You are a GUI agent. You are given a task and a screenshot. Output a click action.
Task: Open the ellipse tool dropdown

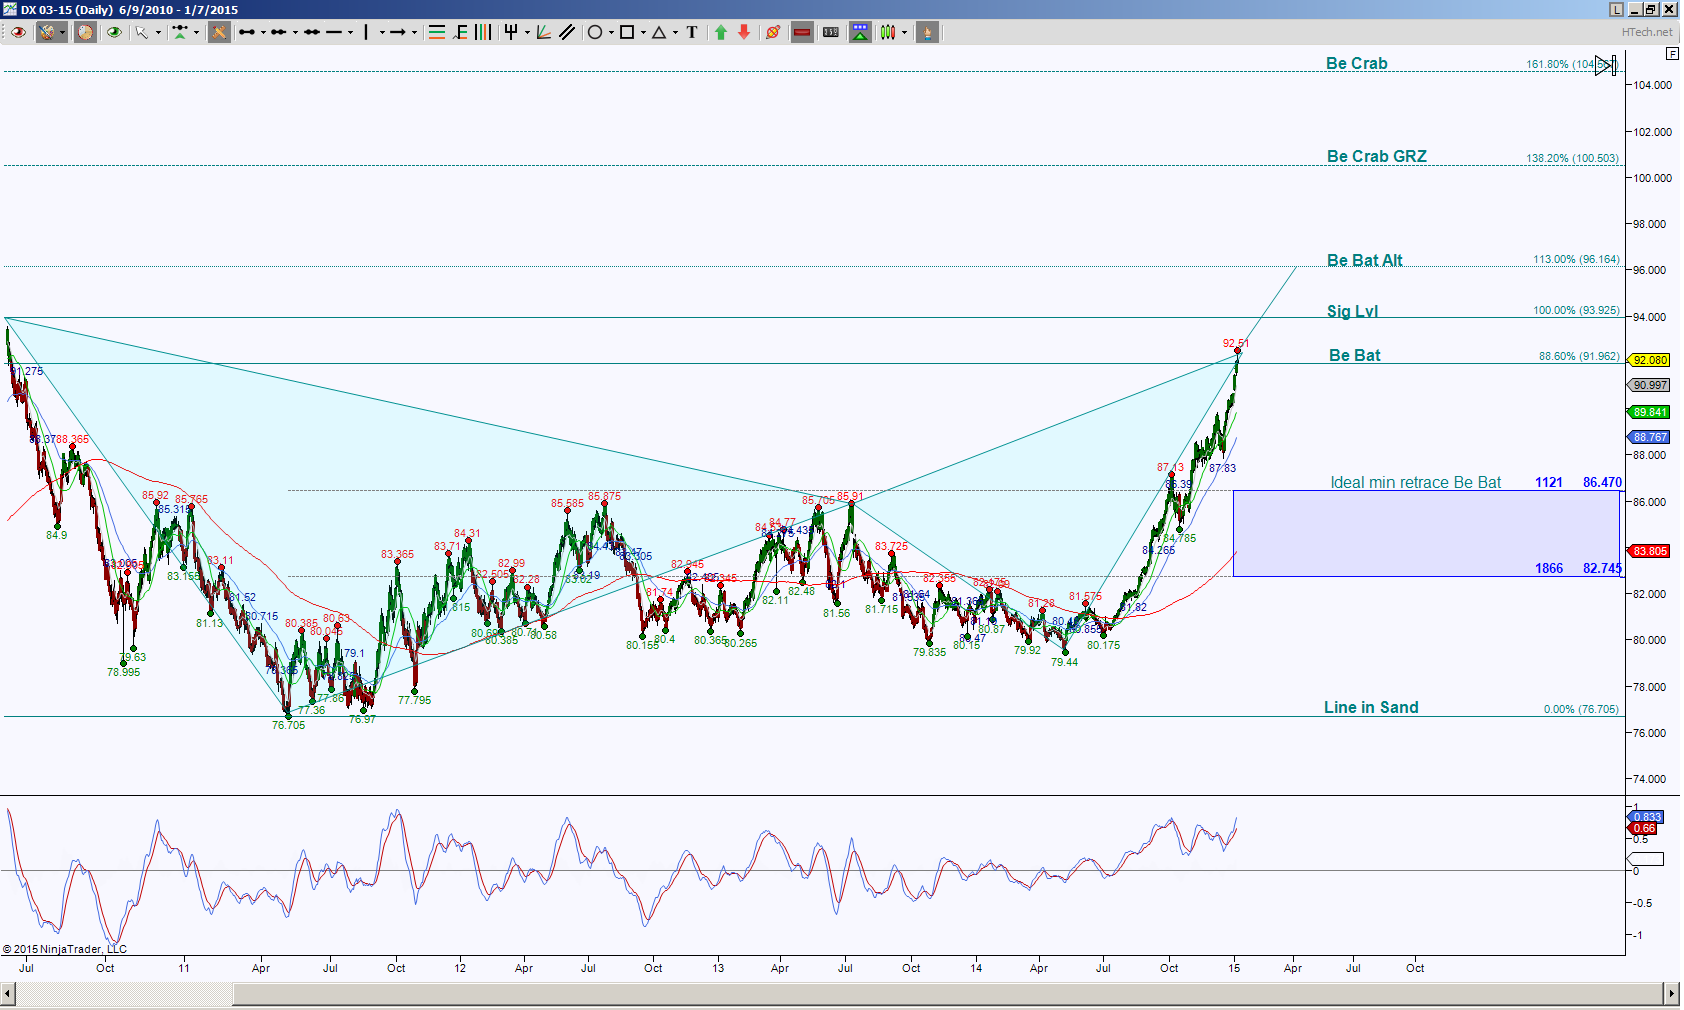611,32
